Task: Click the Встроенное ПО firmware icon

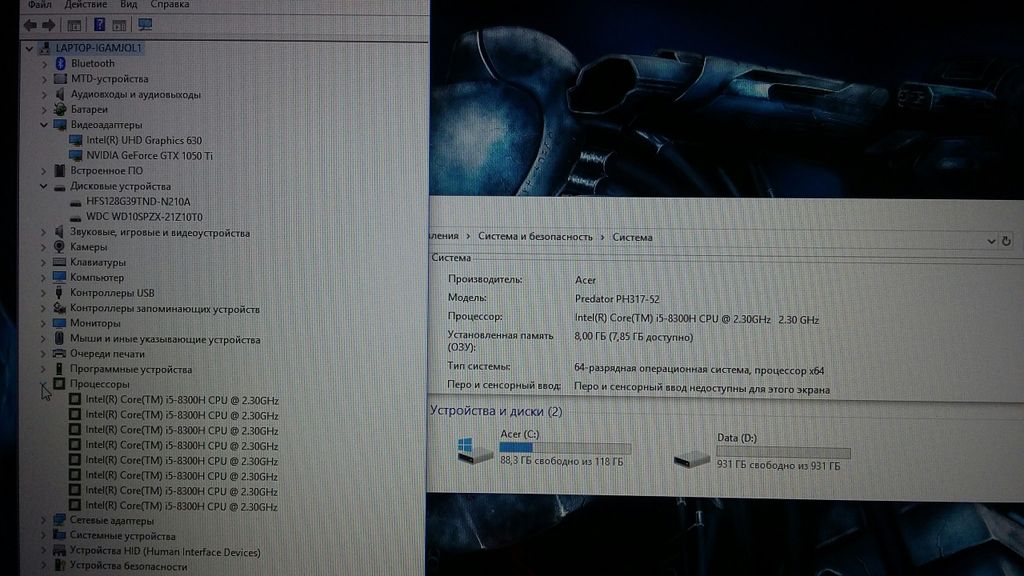Action: point(59,170)
